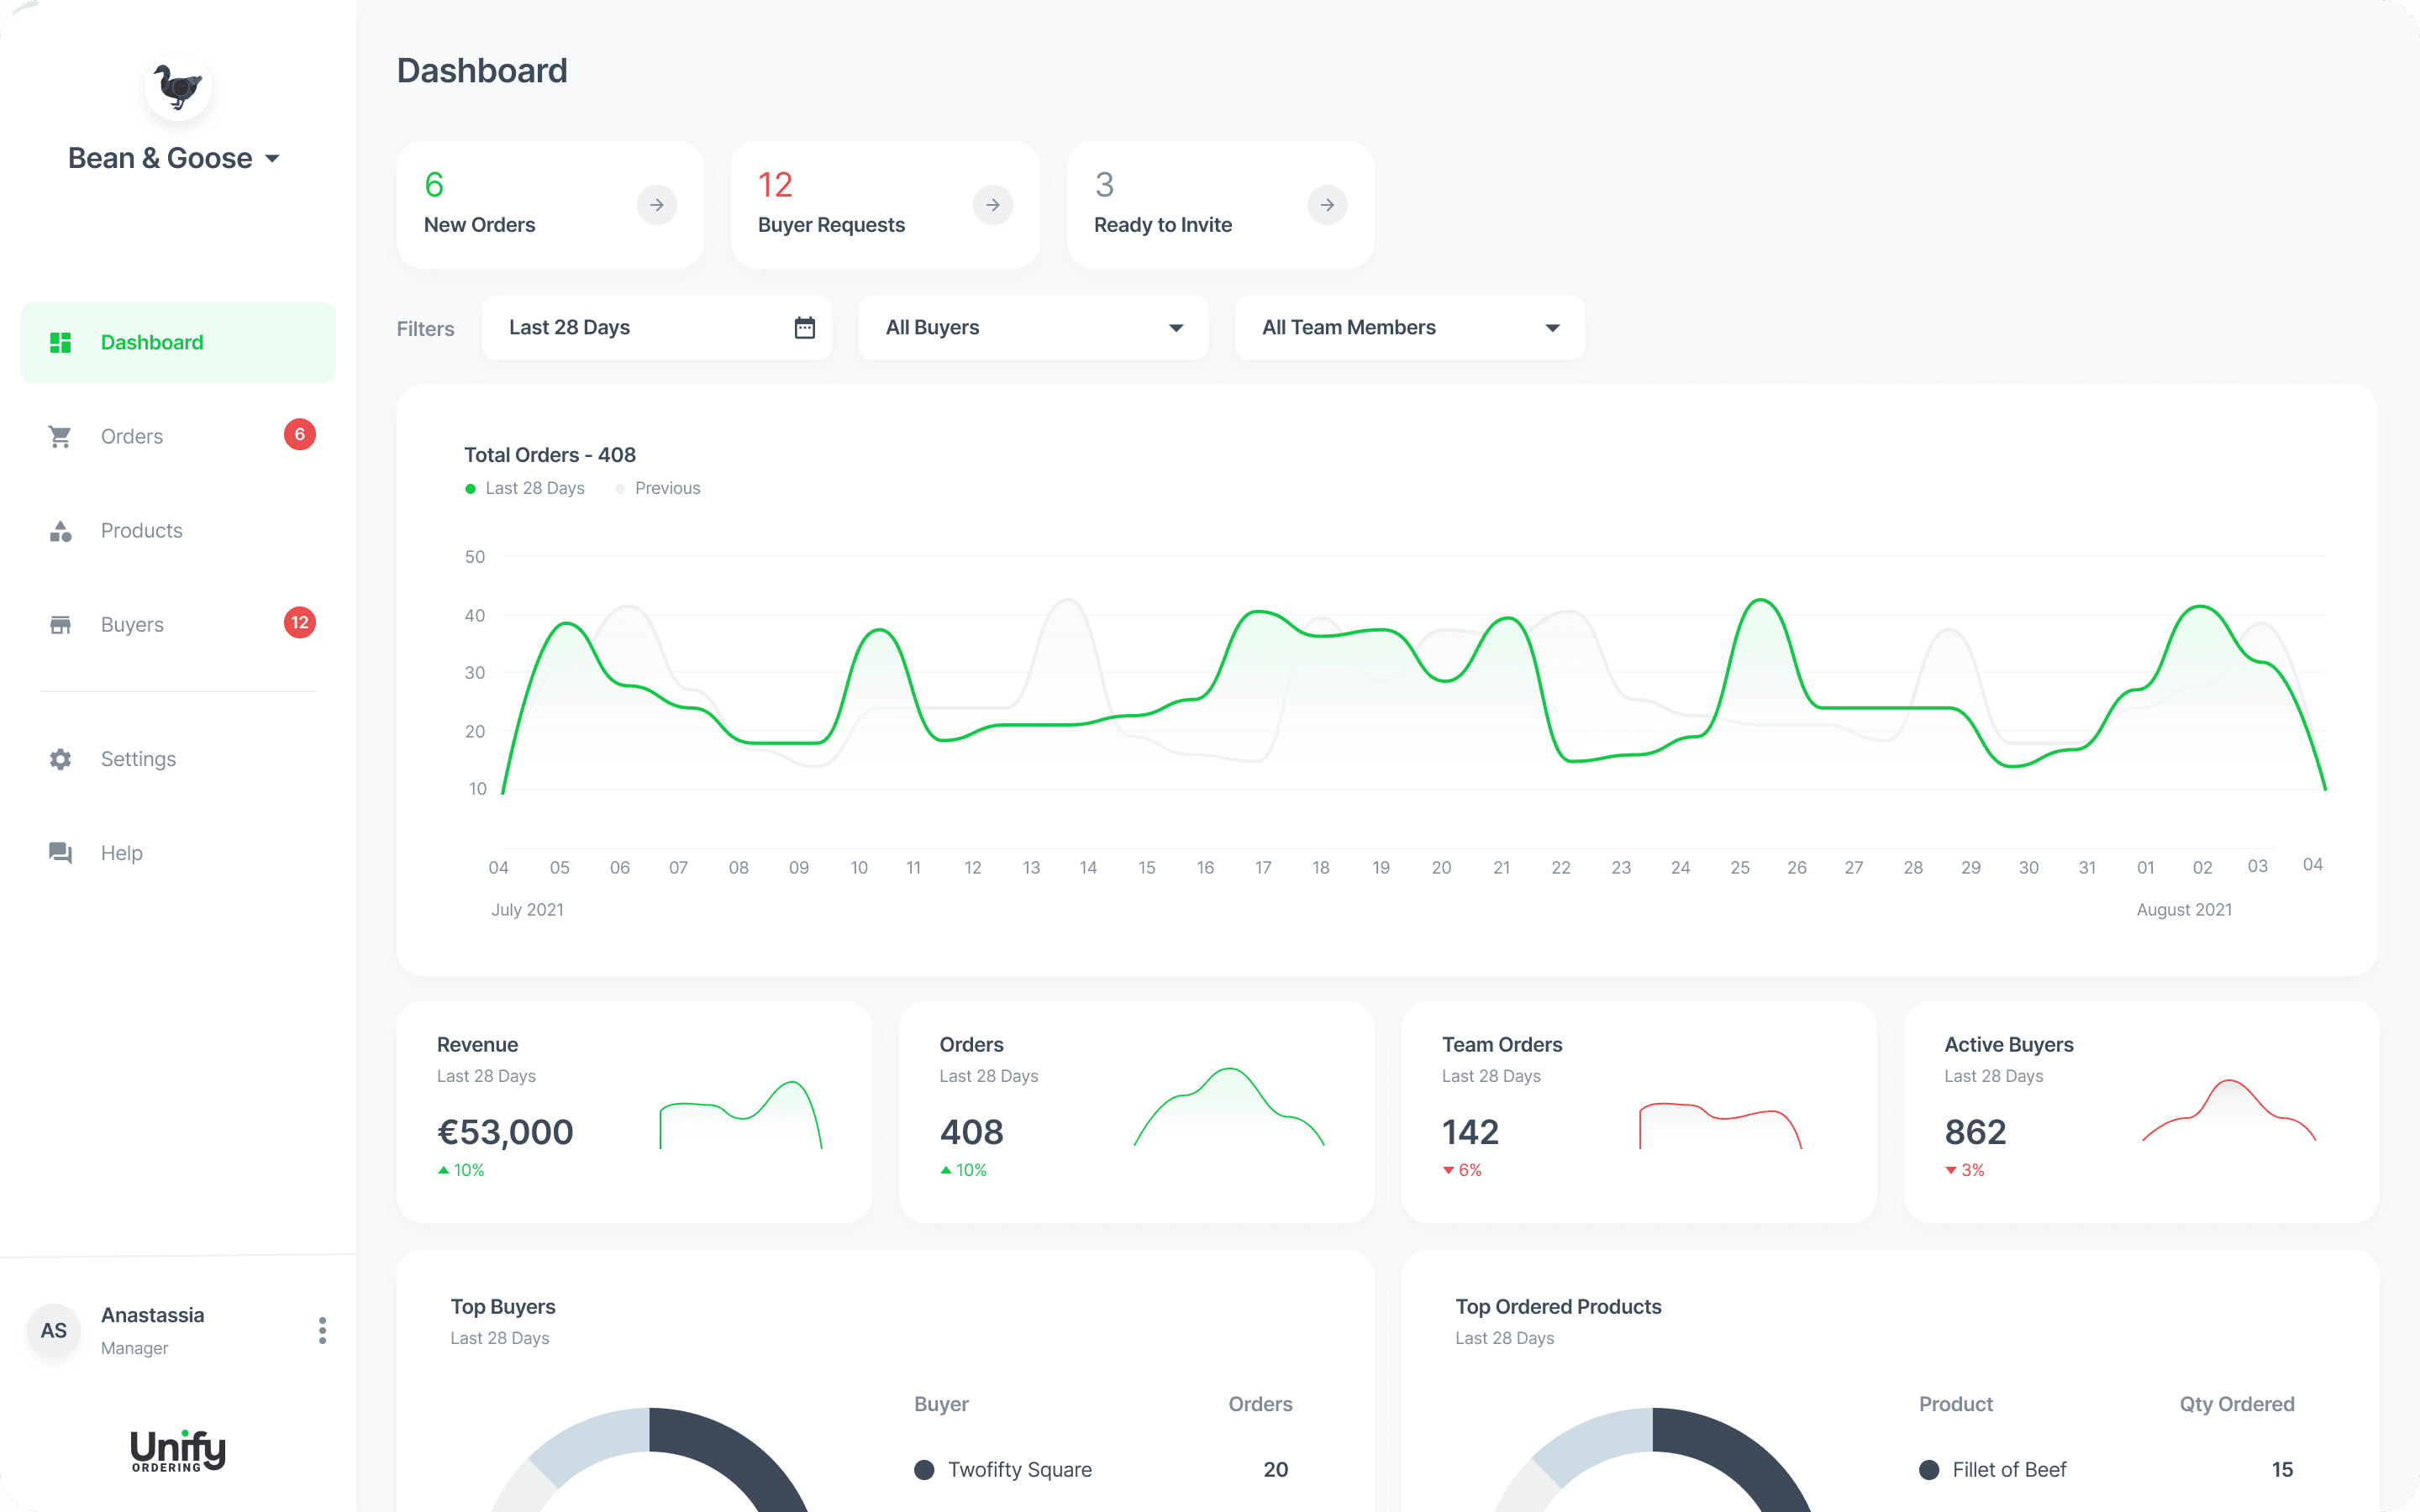2420x1512 pixels.
Task: Toggle the Previous series chart legend
Action: click(x=658, y=488)
